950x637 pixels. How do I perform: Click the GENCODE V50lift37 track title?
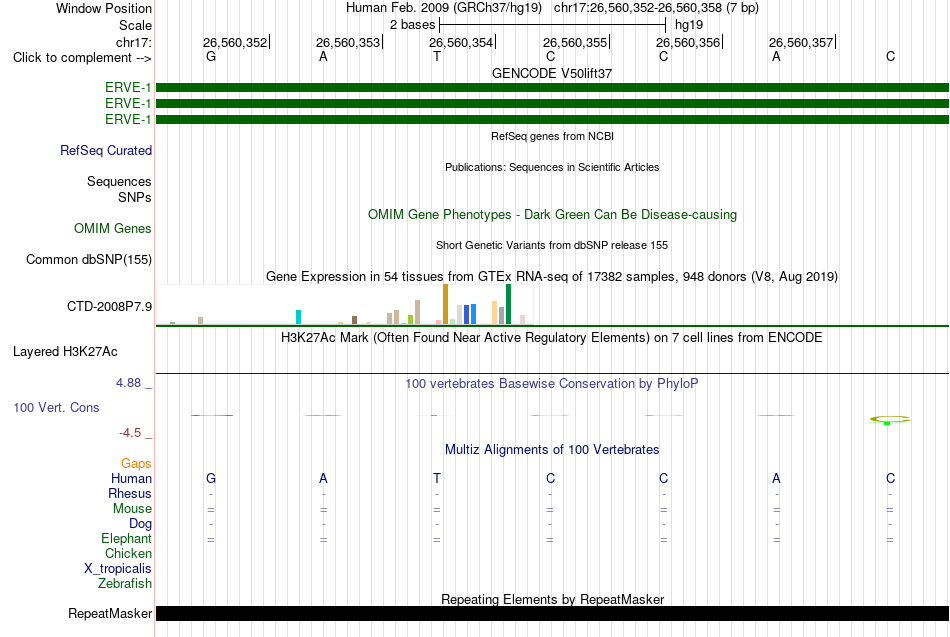point(552,73)
